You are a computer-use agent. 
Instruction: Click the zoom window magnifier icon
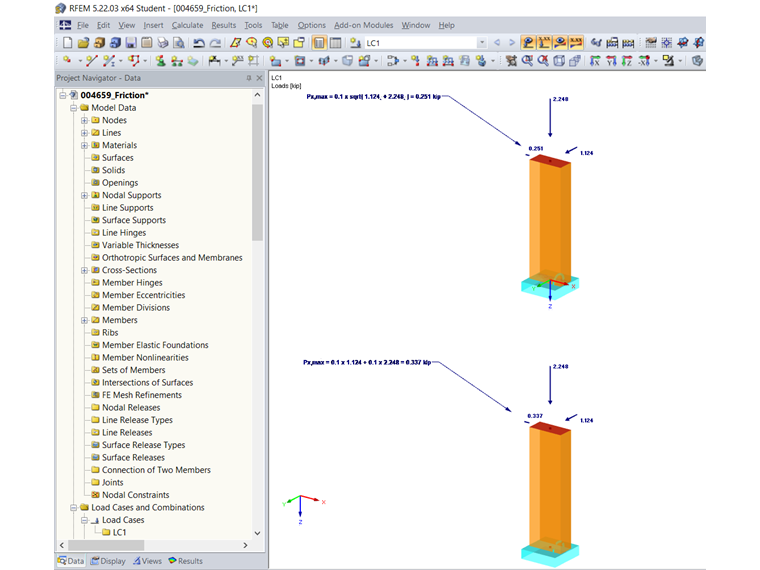click(x=527, y=61)
